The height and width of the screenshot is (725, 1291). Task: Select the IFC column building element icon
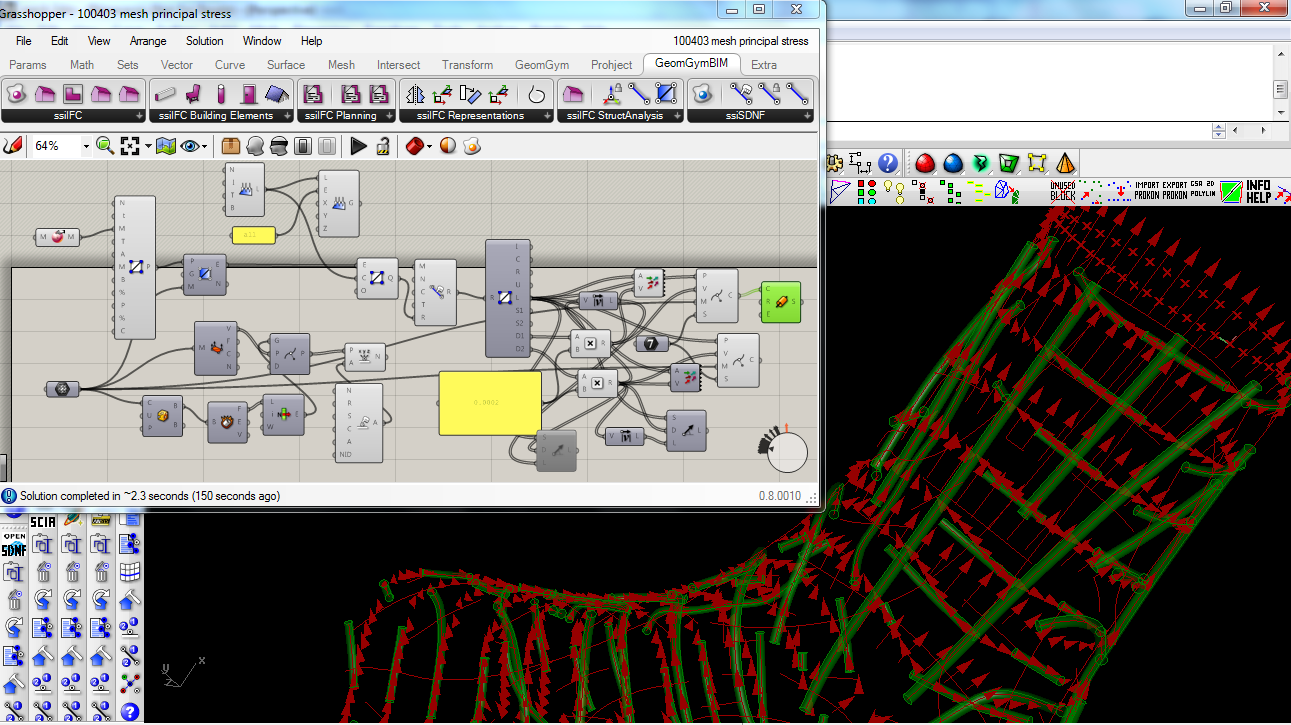[x=222, y=94]
